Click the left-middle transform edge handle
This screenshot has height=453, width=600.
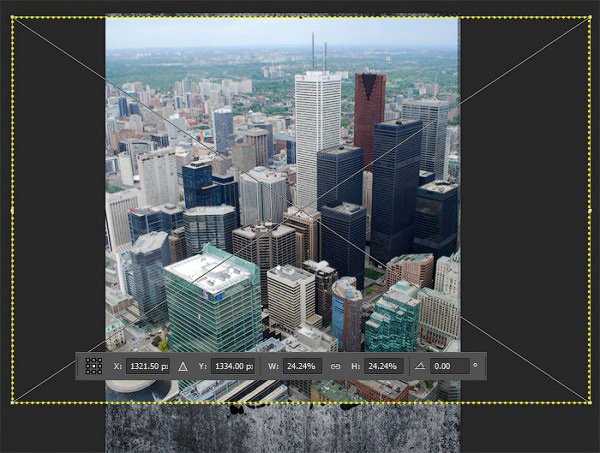12,210
